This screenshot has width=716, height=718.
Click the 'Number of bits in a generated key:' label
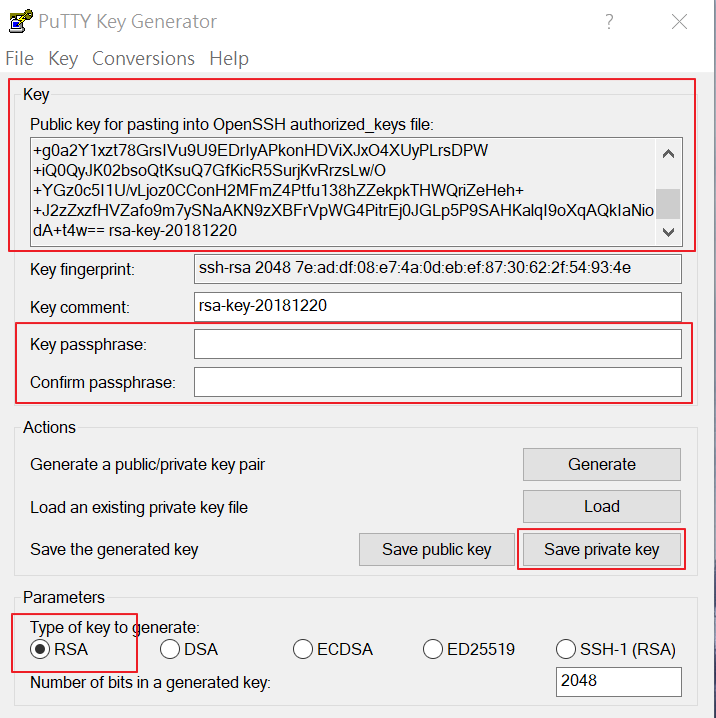(150, 682)
